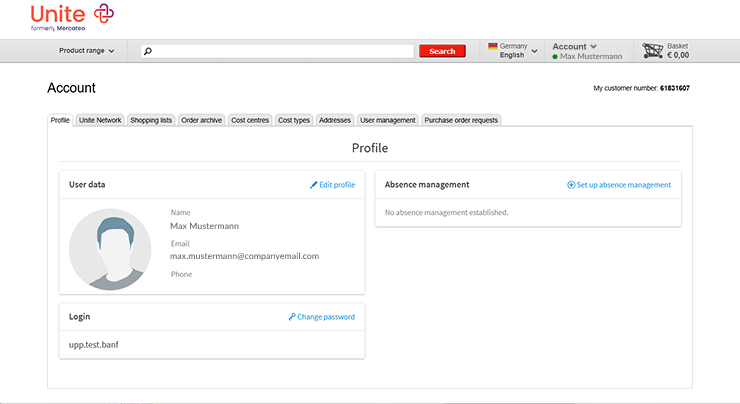740x404 pixels.
Task: Open the shopping basket icon
Action: [x=653, y=50]
